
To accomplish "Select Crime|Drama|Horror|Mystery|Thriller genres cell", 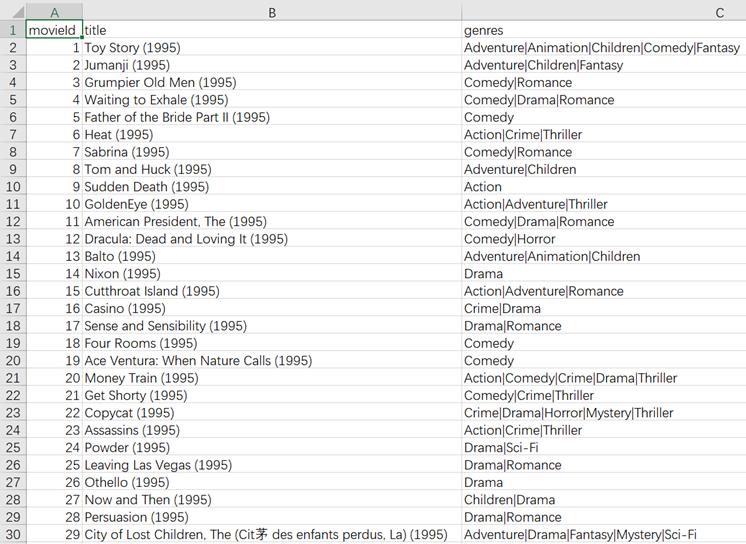I will [x=604, y=413].
